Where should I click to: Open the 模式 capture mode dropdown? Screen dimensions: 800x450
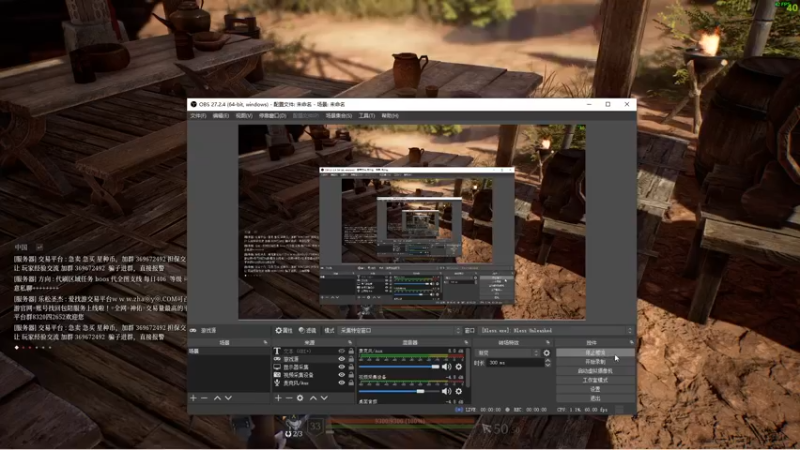(x=399, y=331)
